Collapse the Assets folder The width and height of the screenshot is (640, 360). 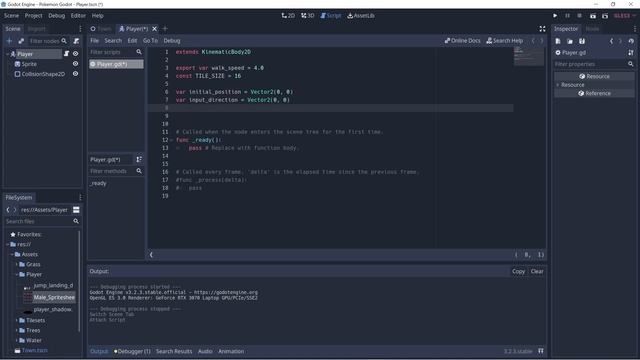pyautogui.click(x=12, y=254)
